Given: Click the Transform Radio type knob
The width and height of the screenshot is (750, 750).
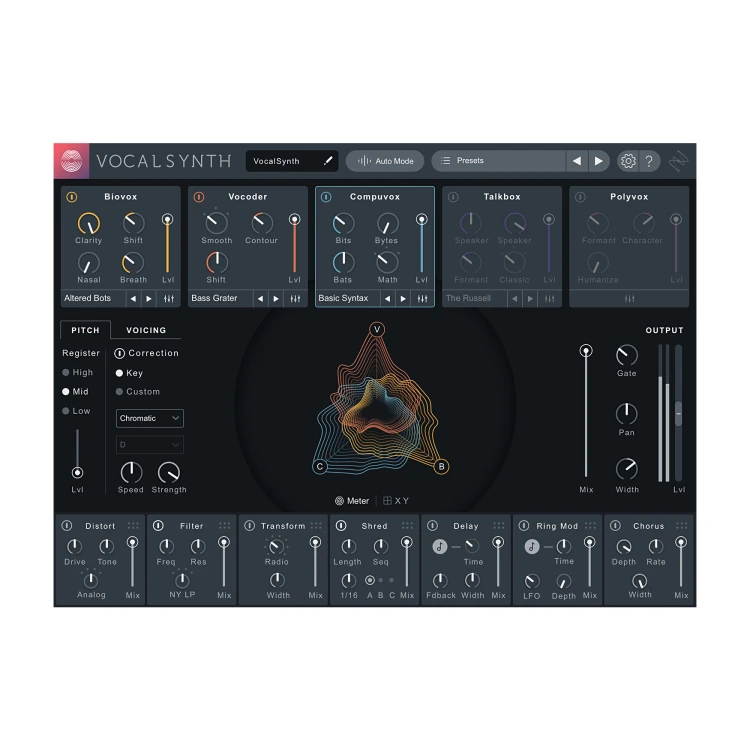Looking at the screenshot, I should click(276, 546).
